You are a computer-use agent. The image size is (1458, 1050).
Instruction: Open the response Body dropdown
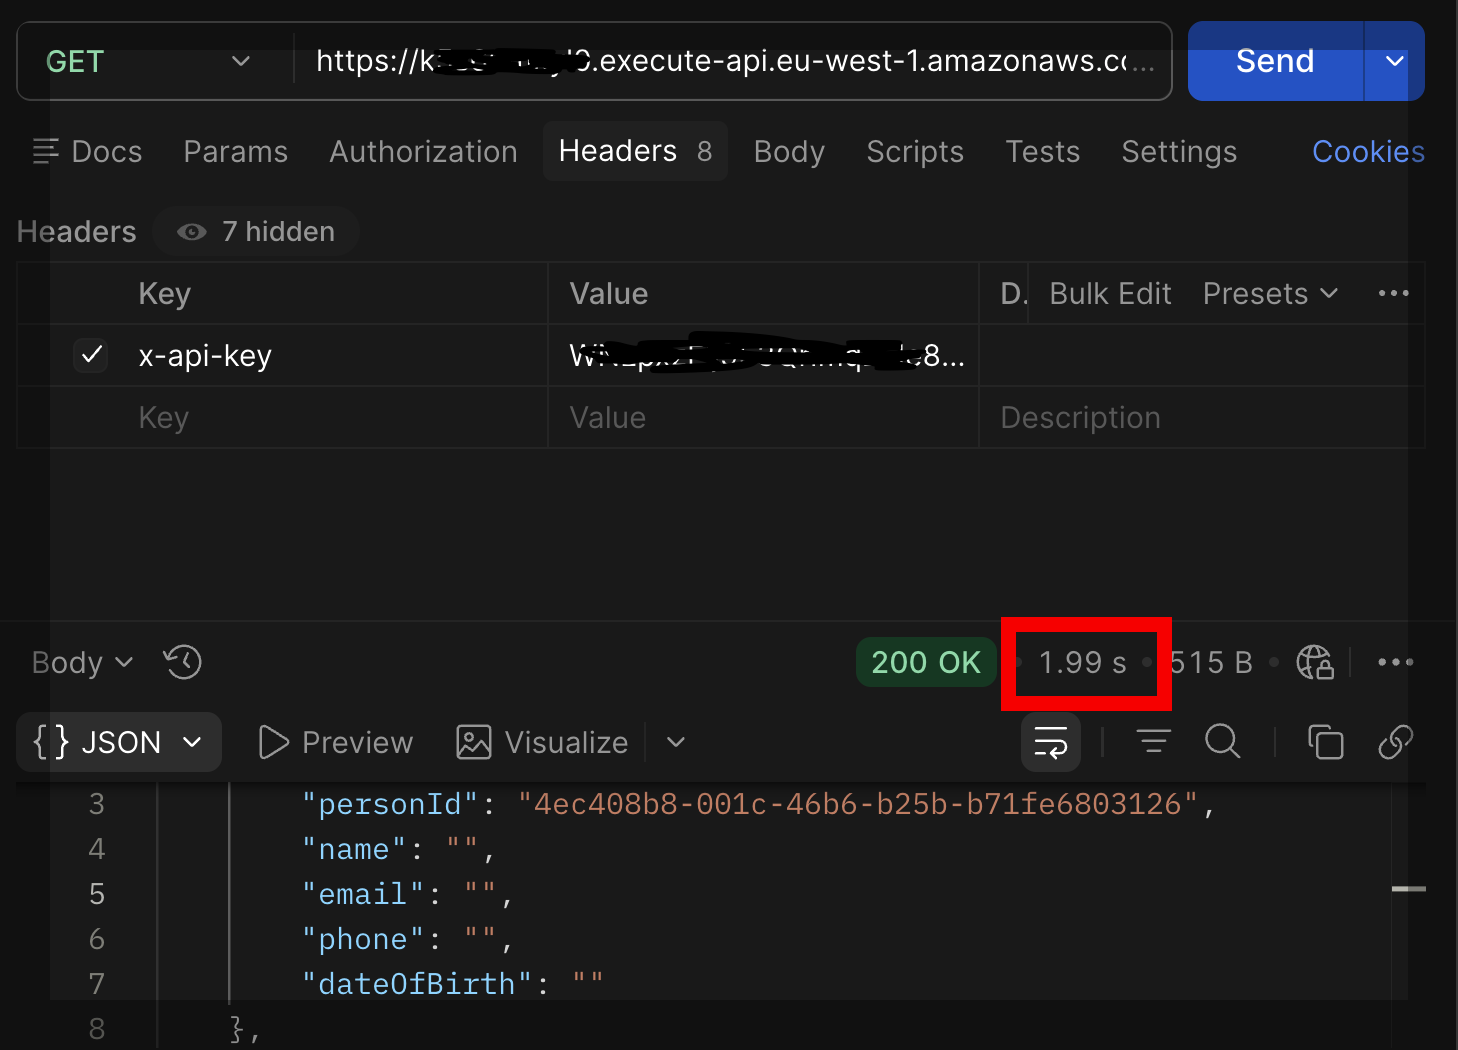click(x=82, y=662)
